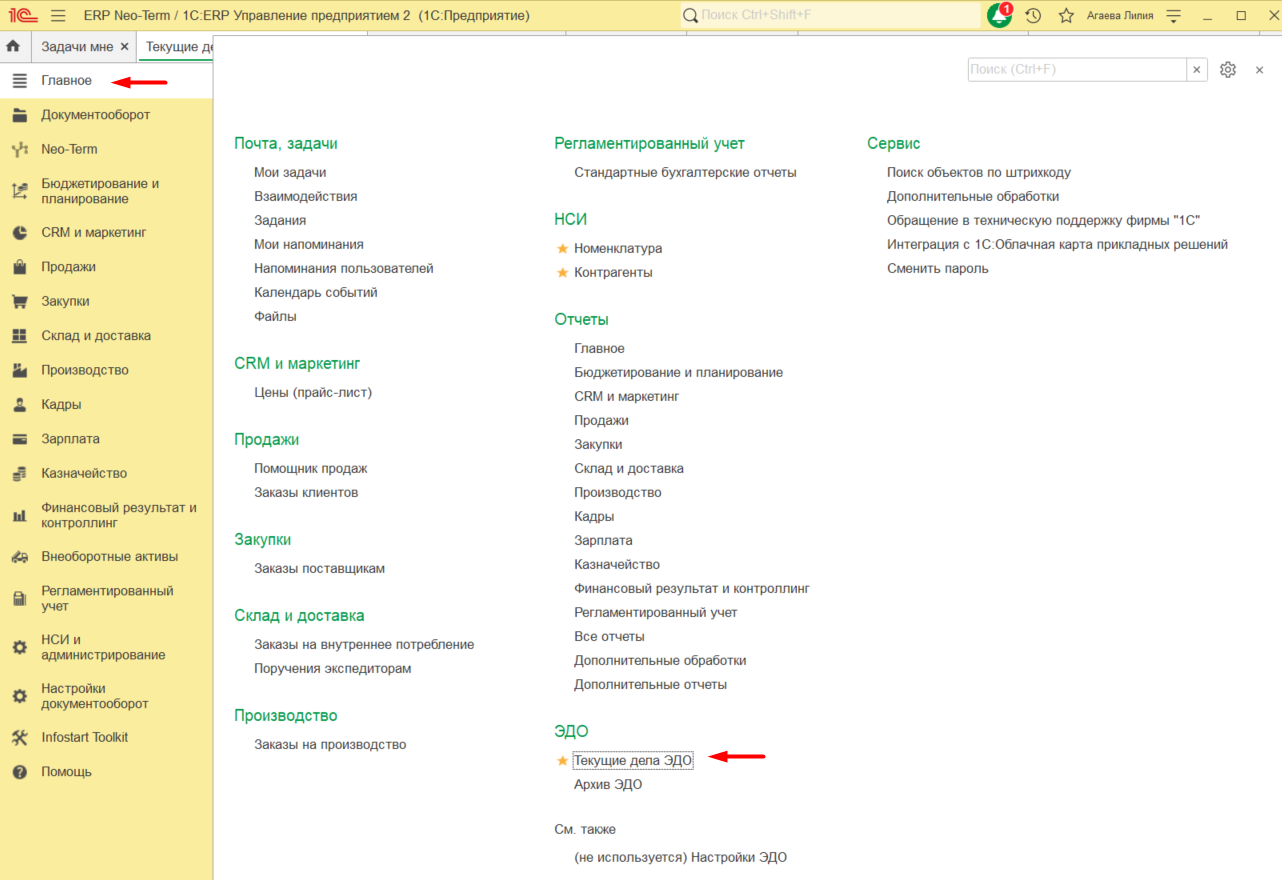Click the star next to Текущие дела ЭДО
This screenshot has height=880, width=1282.
click(x=562, y=761)
